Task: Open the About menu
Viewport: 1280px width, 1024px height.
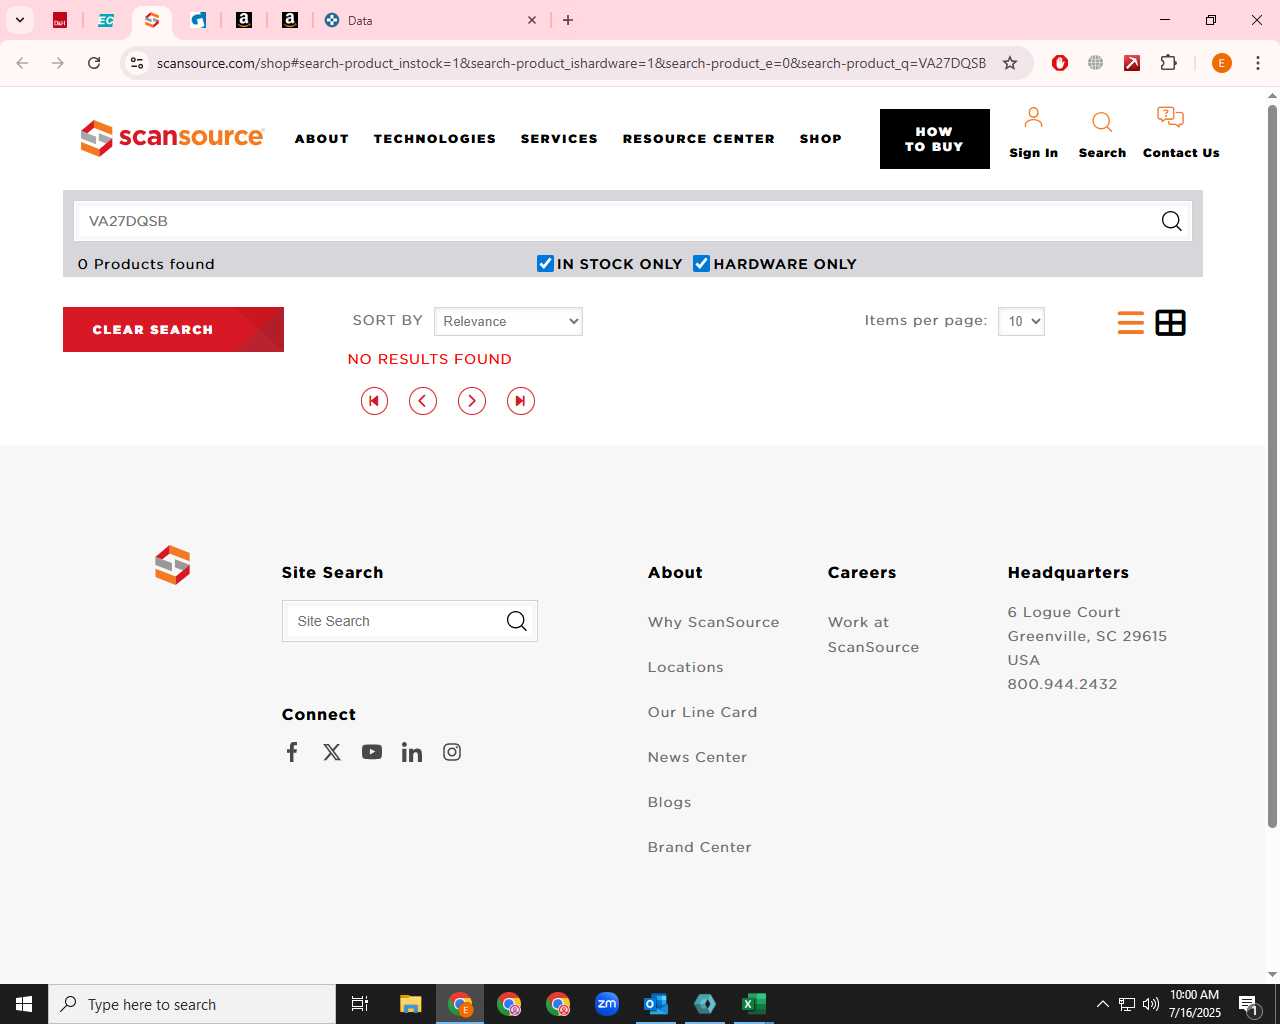Action: click(x=322, y=139)
